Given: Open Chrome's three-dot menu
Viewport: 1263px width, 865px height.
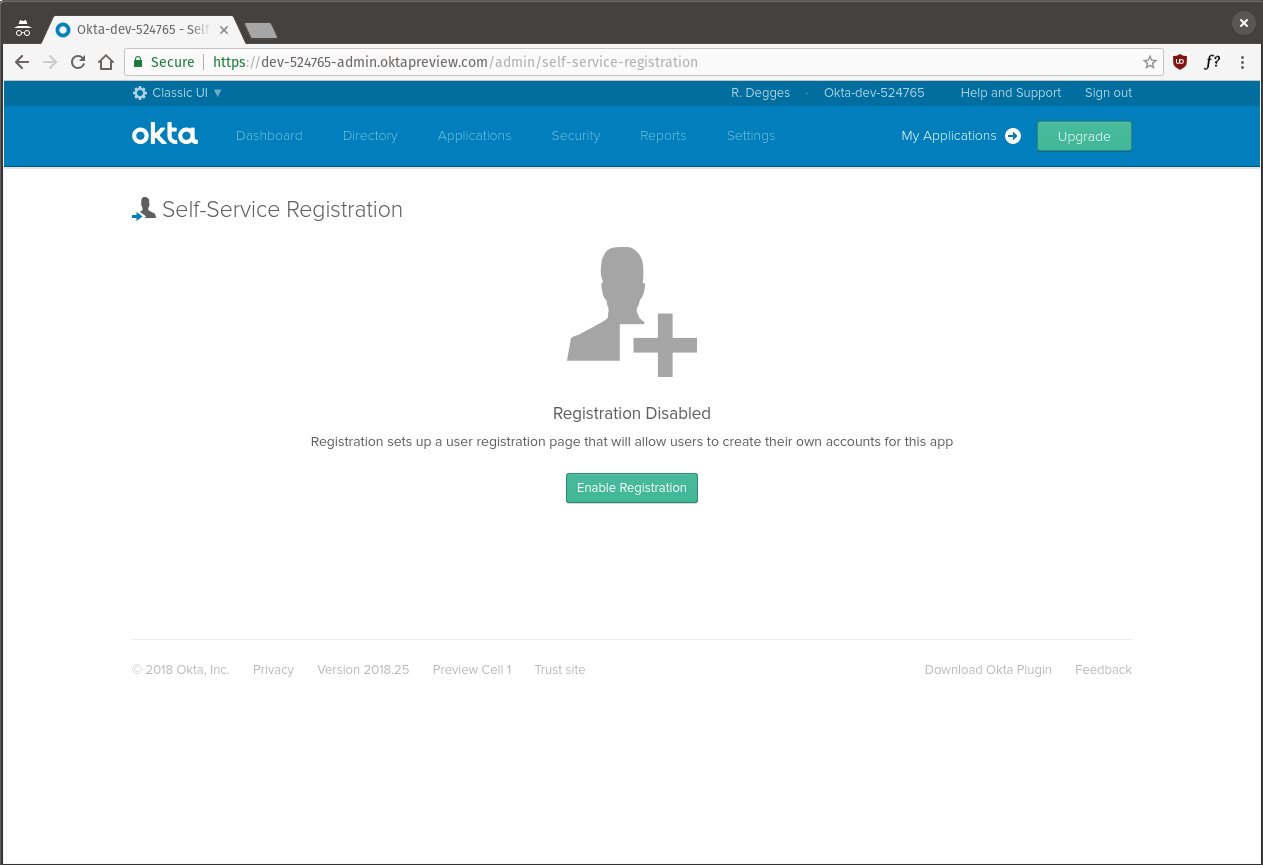Looking at the screenshot, I should coord(1242,62).
